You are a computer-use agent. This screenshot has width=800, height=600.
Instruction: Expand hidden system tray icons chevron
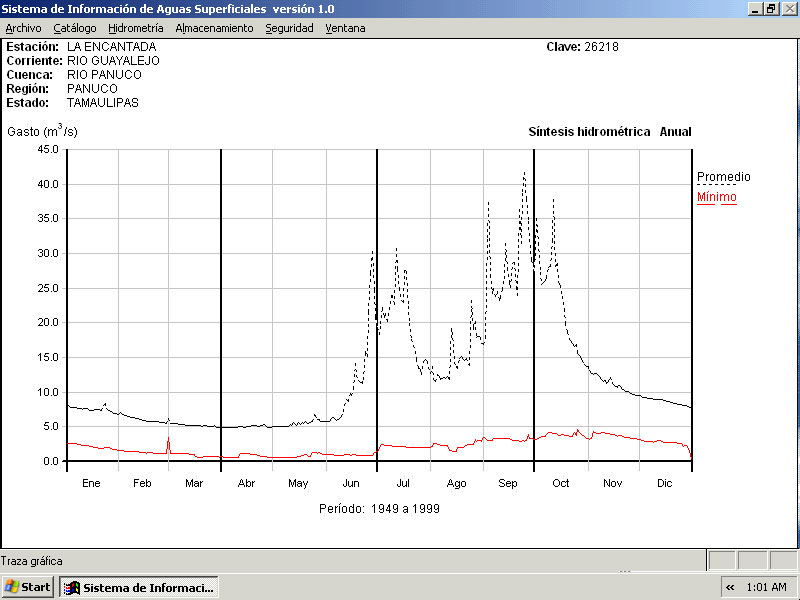tap(730, 587)
